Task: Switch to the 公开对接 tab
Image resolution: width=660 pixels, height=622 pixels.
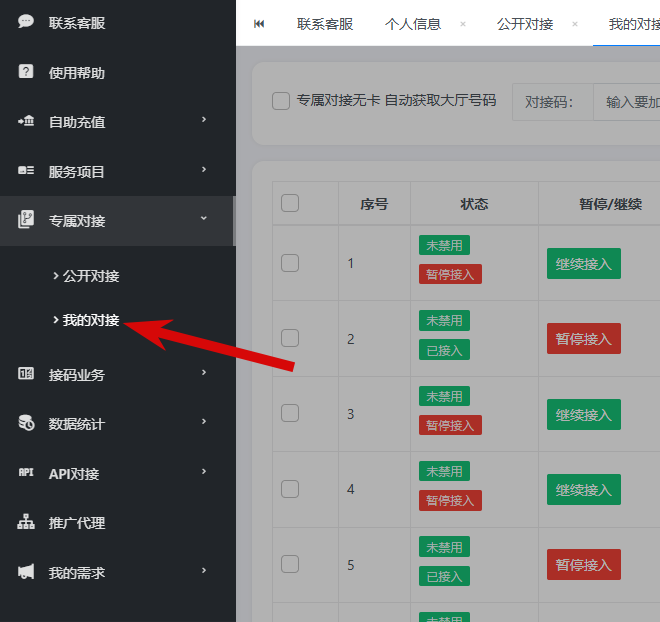Action: click(x=525, y=24)
